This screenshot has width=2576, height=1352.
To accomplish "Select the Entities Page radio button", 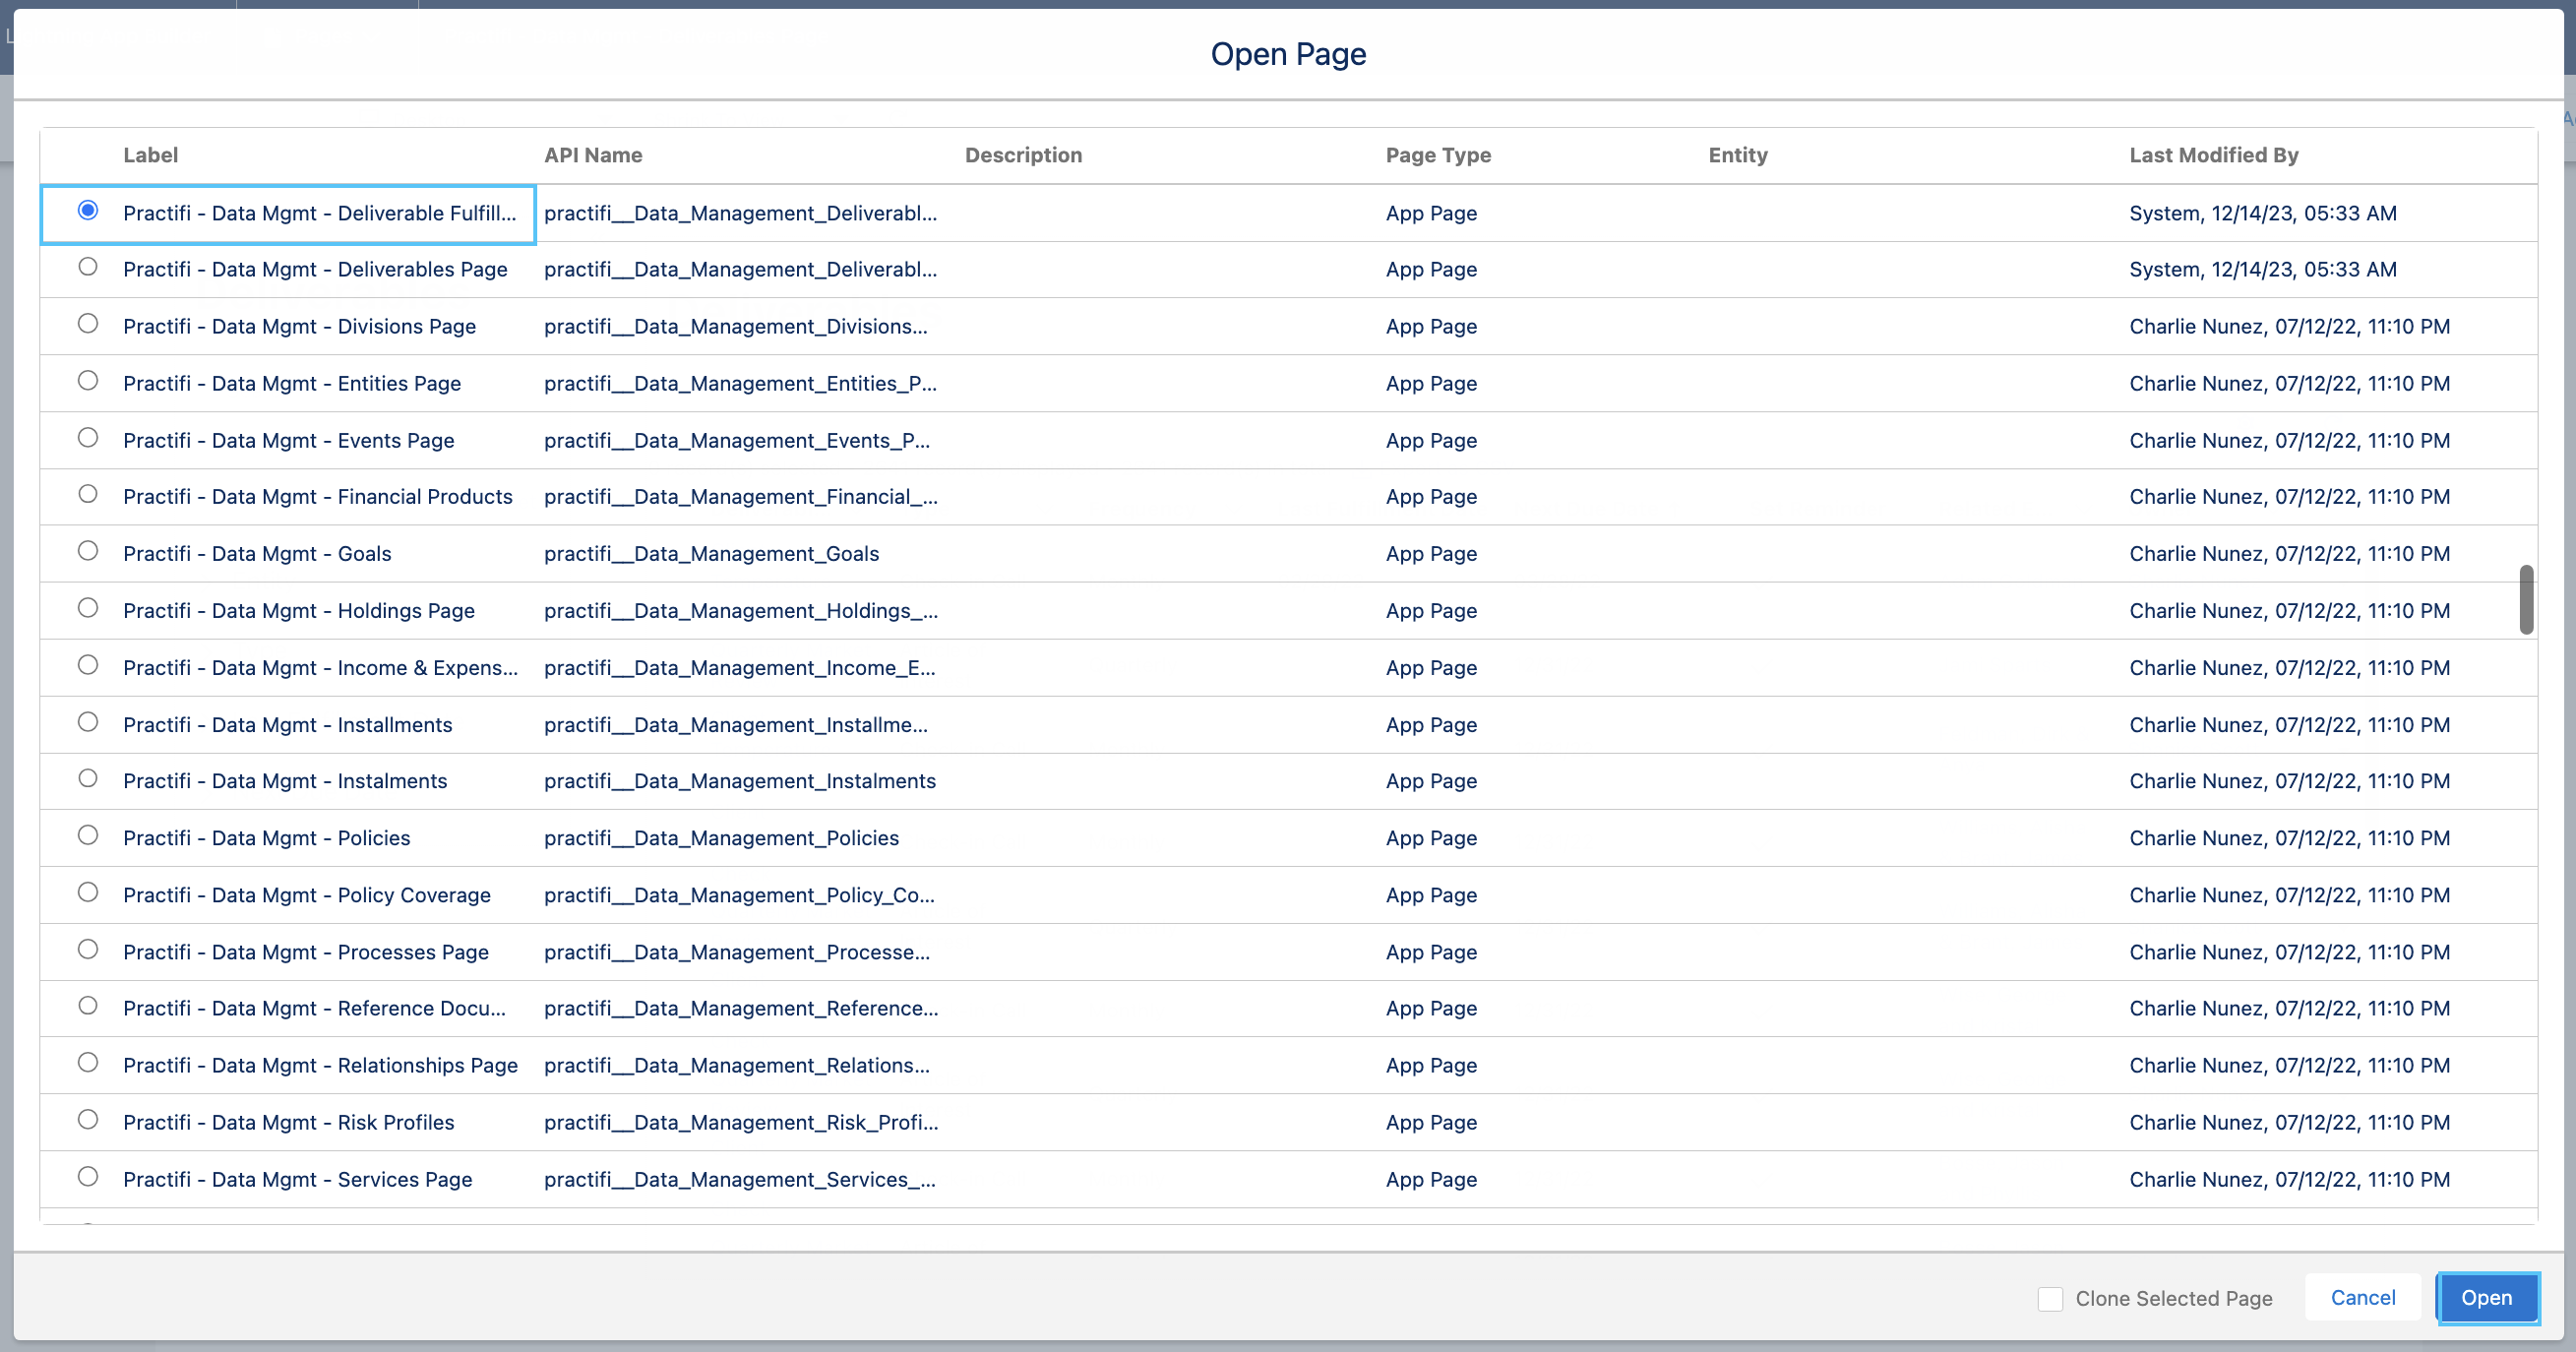I will click(88, 381).
